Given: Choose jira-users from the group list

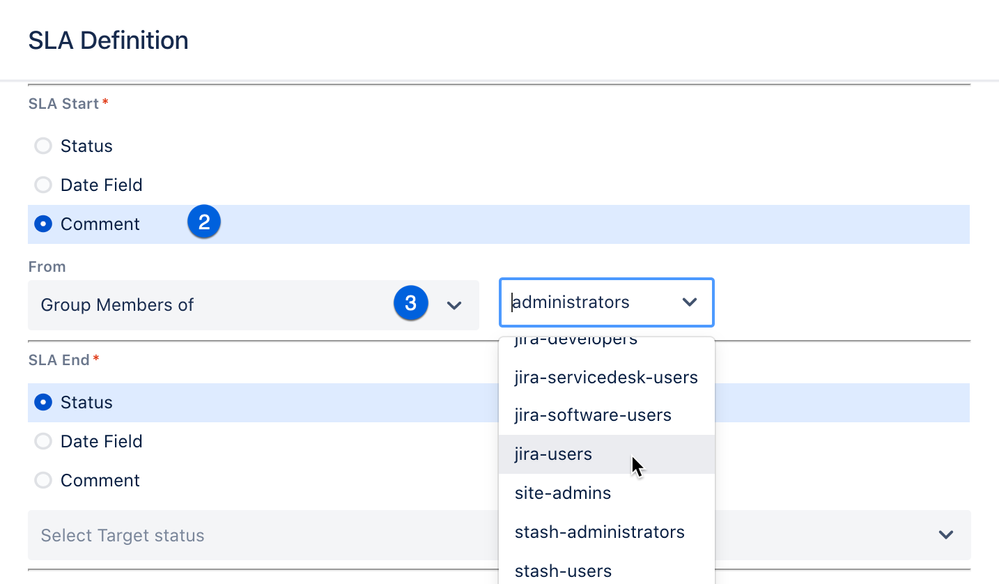Looking at the screenshot, I should click(553, 454).
